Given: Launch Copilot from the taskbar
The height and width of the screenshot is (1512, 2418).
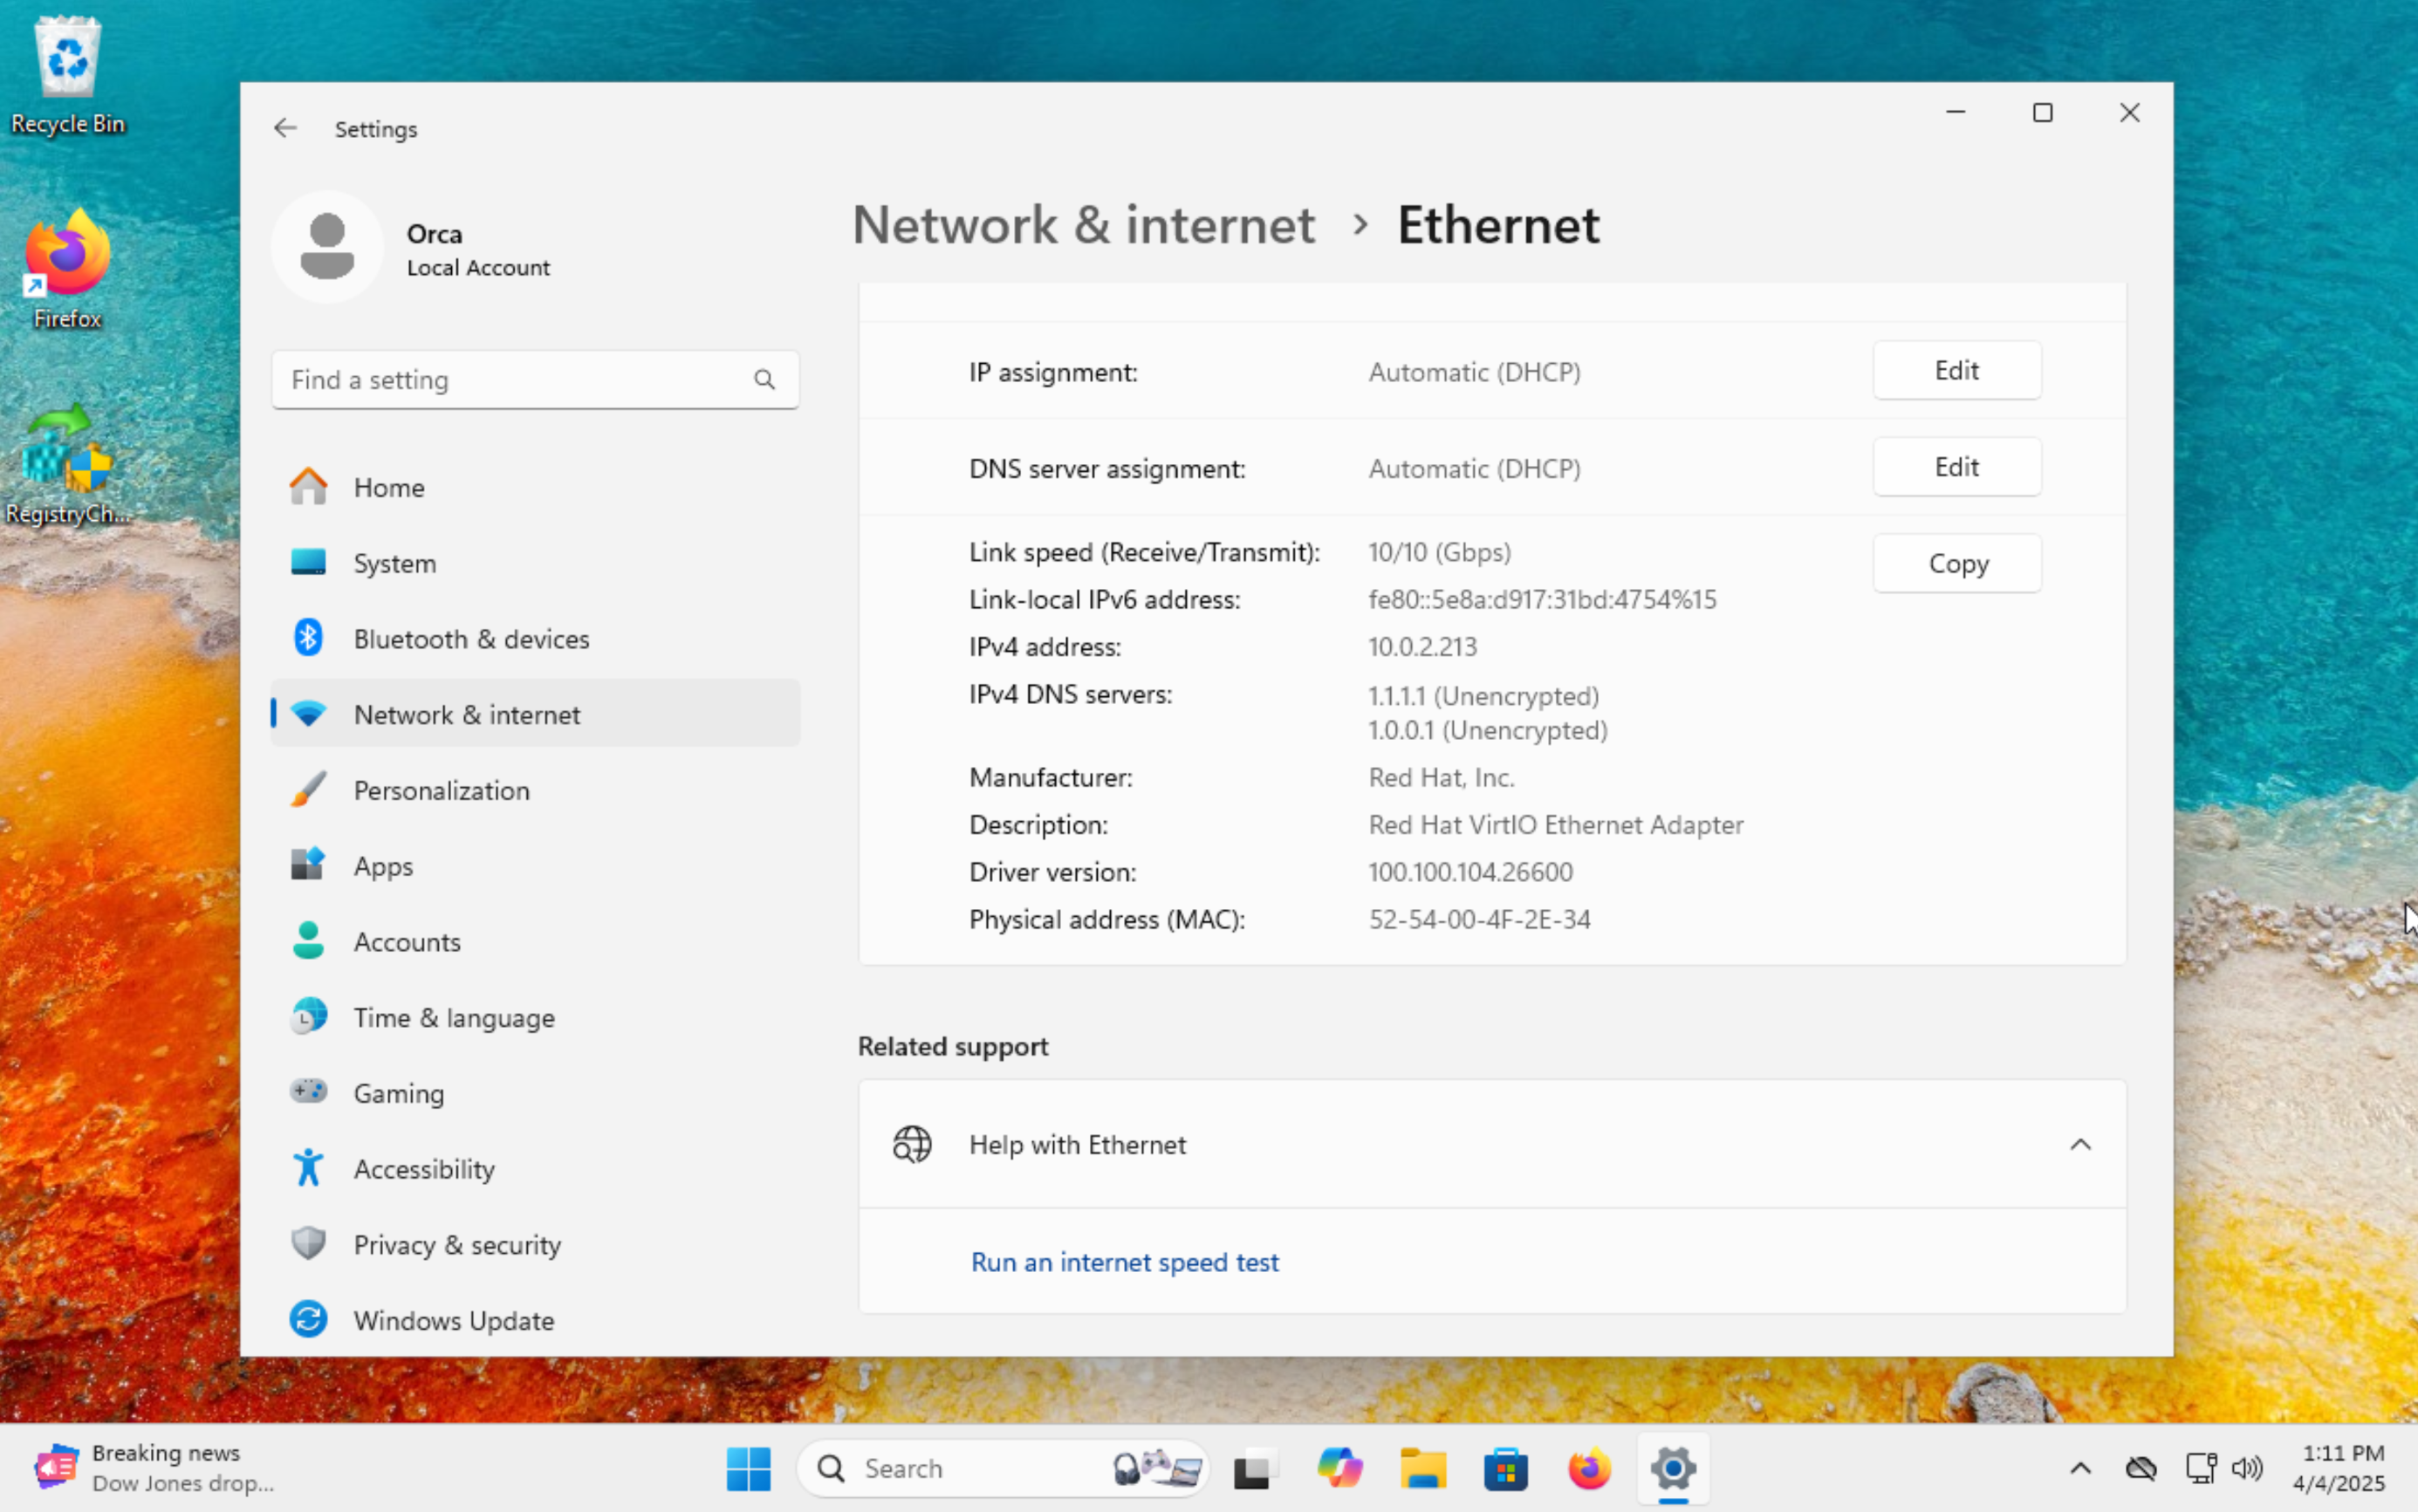Looking at the screenshot, I should click(1339, 1468).
